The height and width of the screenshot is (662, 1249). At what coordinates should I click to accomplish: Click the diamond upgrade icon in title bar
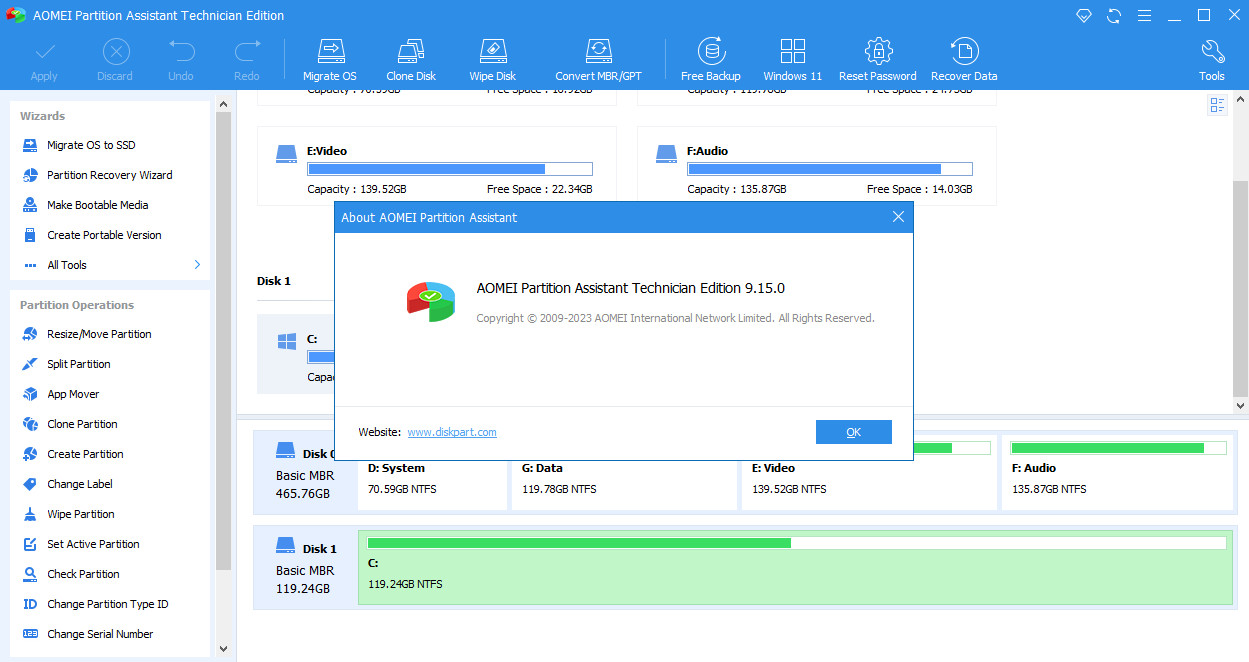point(1084,15)
